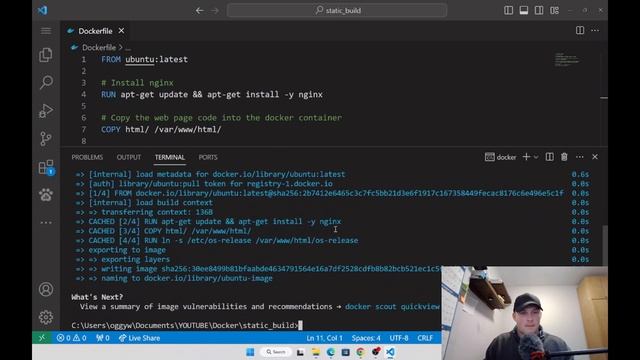
Task: Select the Dockerfile editor tab
Action: click(96, 31)
